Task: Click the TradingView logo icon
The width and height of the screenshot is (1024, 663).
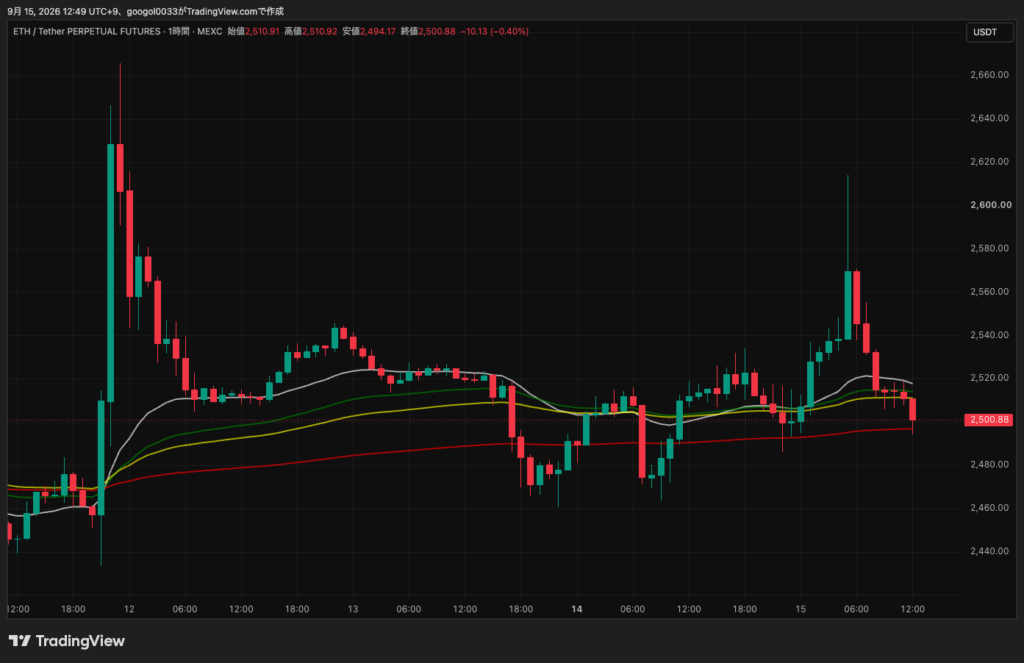Action: coord(20,641)
